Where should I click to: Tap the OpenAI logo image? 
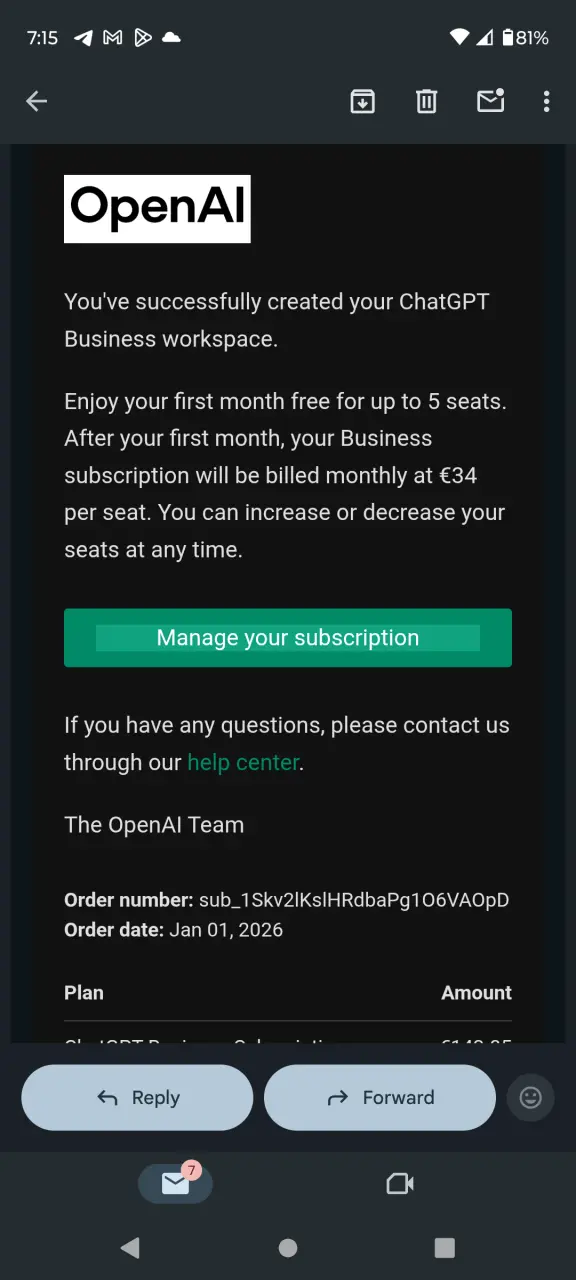point(157,209)
